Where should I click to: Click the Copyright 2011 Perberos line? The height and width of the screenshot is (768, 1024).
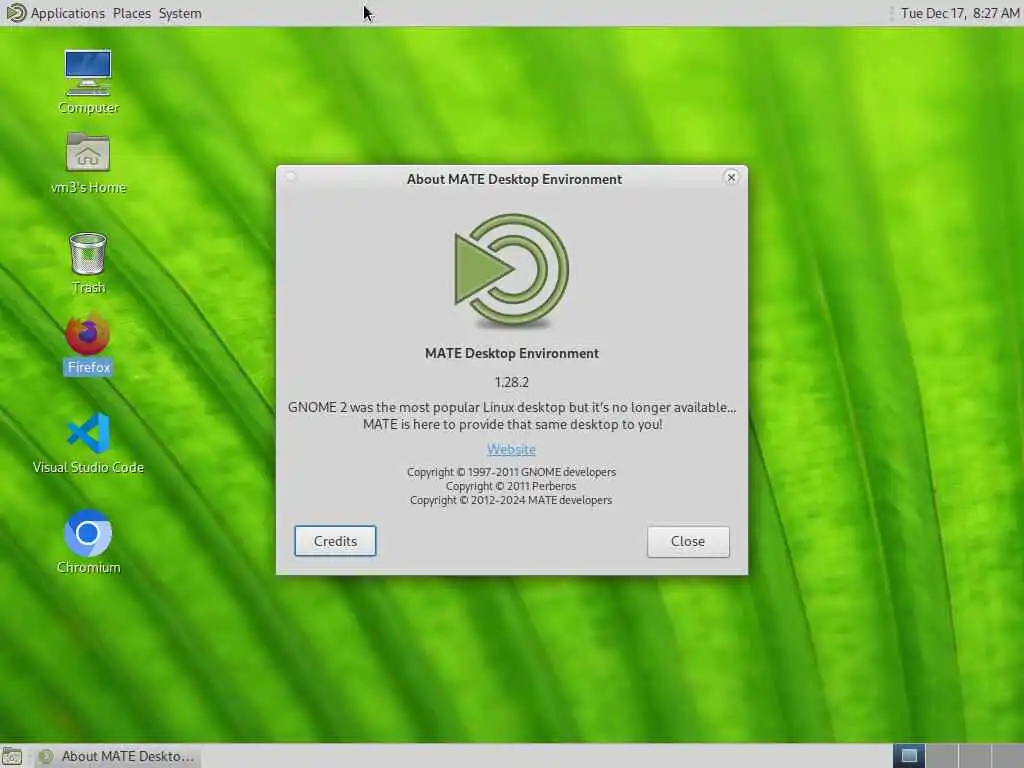pos(511,486)
